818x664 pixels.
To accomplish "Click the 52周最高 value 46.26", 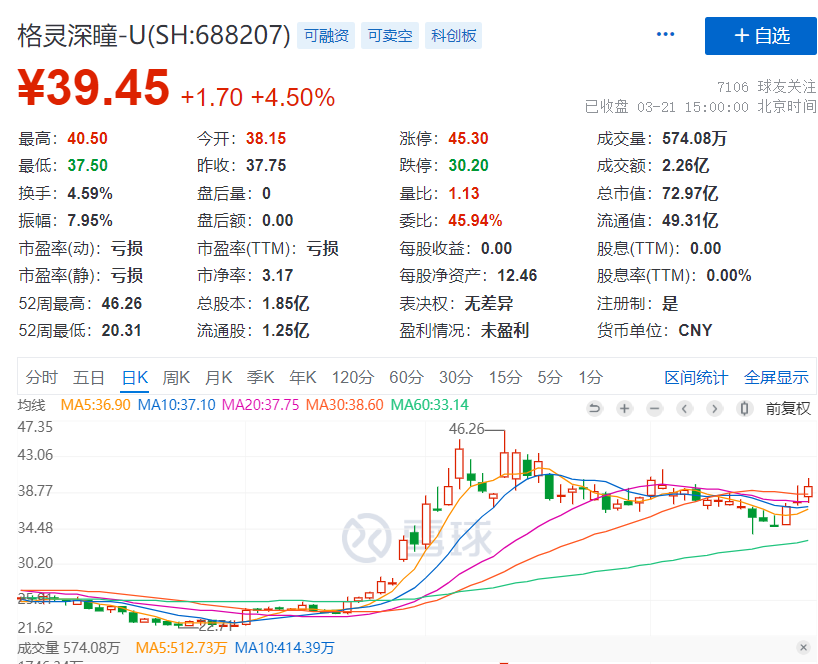I will click(122, 303).
